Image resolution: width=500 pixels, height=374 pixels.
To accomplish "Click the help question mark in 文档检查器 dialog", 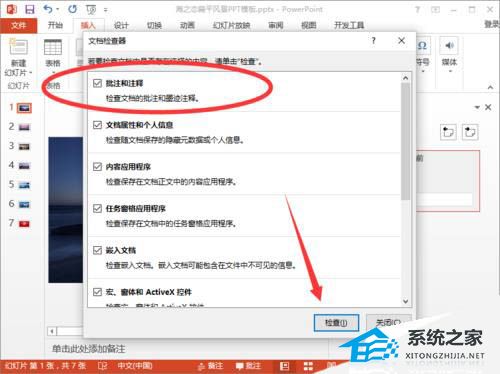I will click(374, 41).
